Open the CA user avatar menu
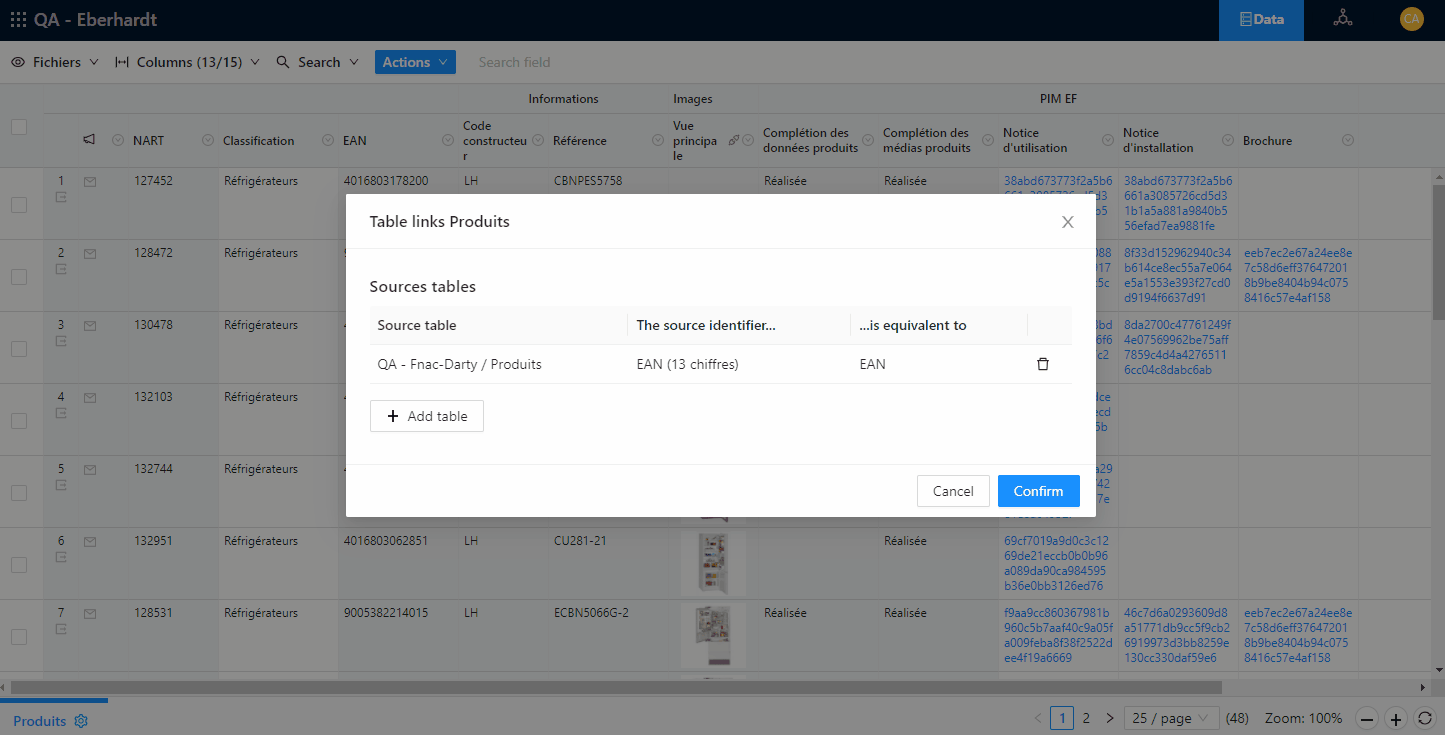 (x=1411, y=19)
